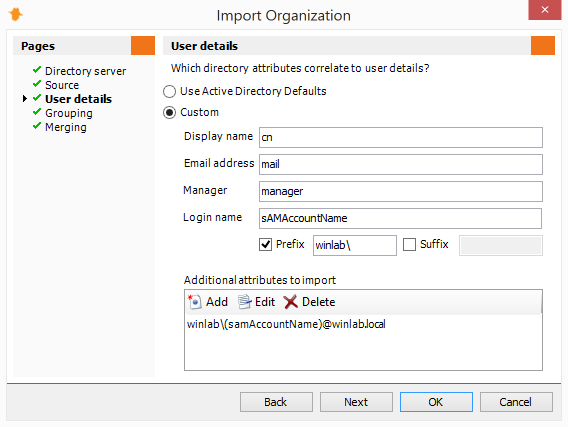Click the Login name input field

point(400,218)
